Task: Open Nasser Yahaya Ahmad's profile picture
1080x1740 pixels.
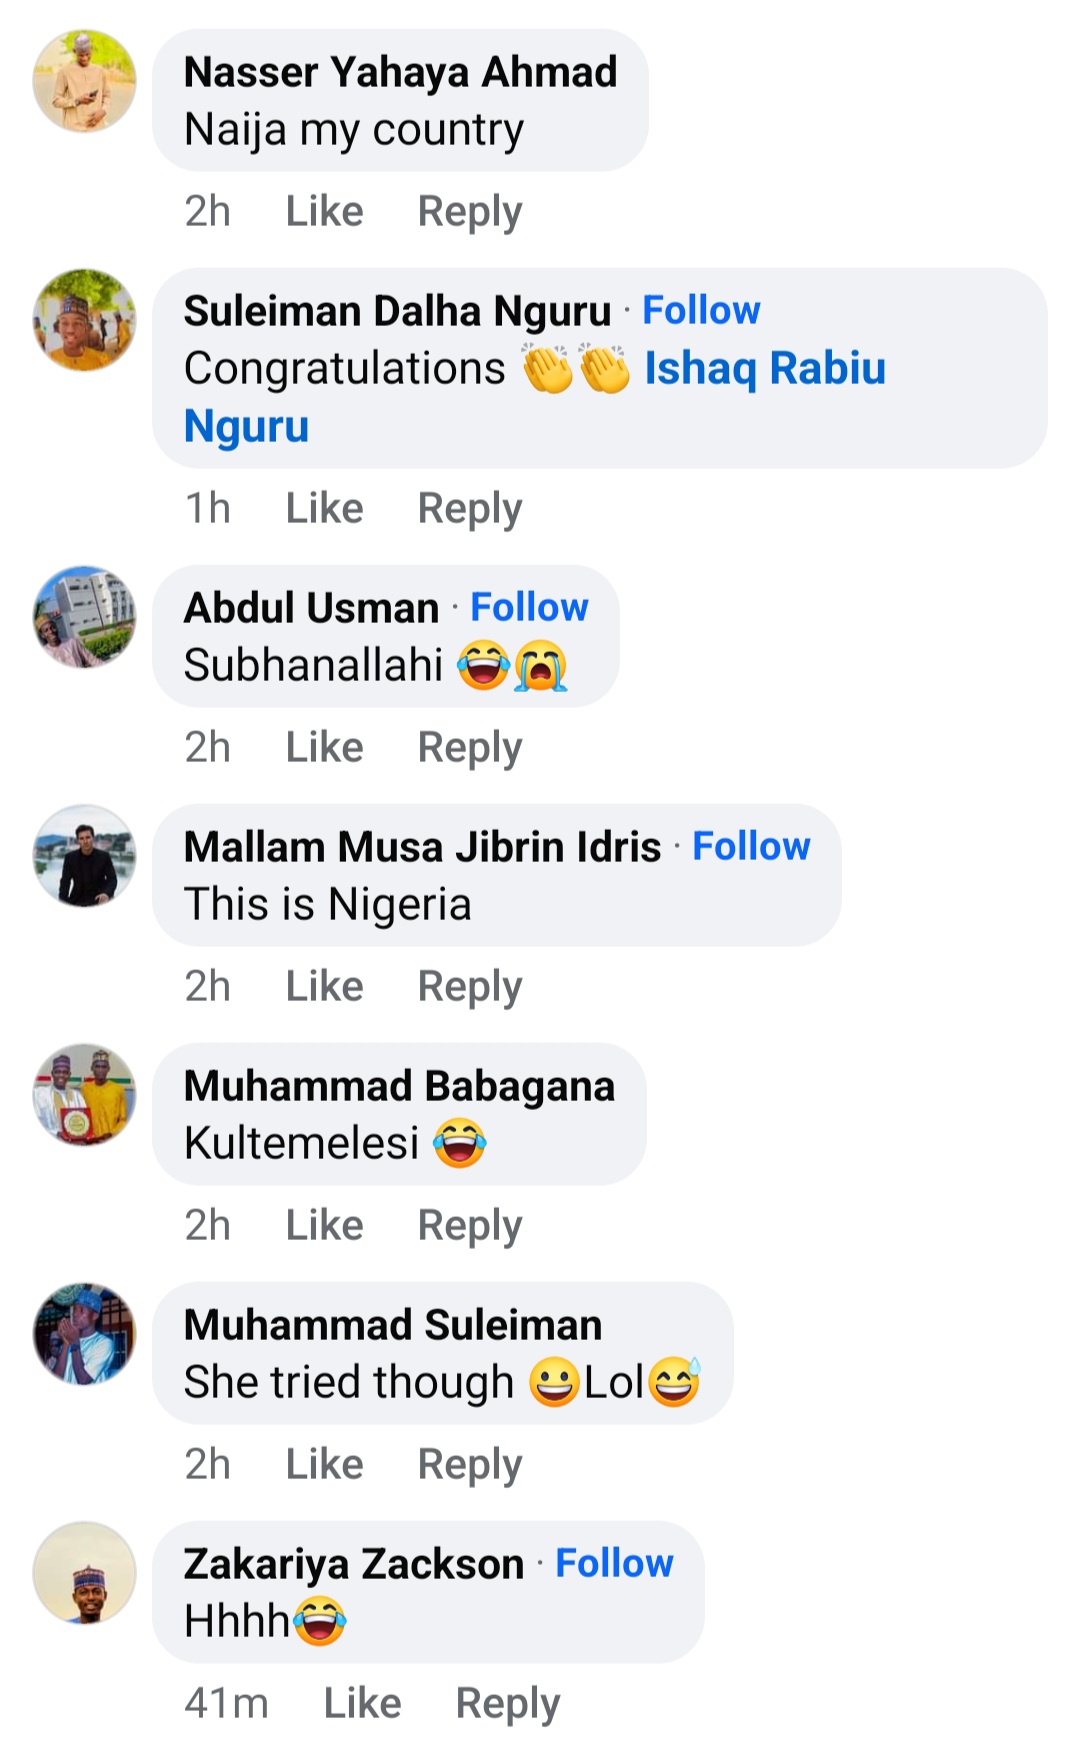Action: [x=85, y=82]
